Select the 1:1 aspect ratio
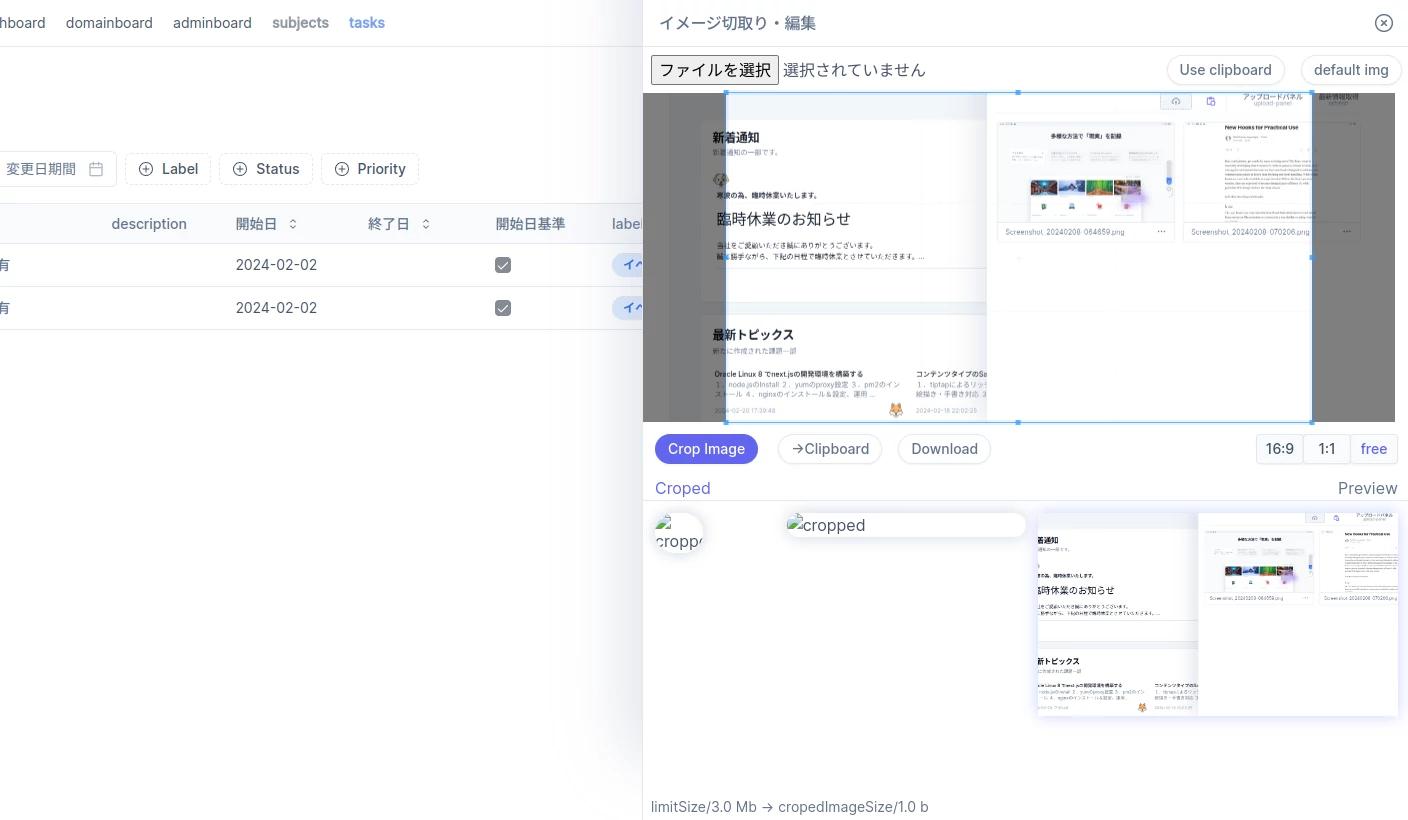 (1327, 449)
